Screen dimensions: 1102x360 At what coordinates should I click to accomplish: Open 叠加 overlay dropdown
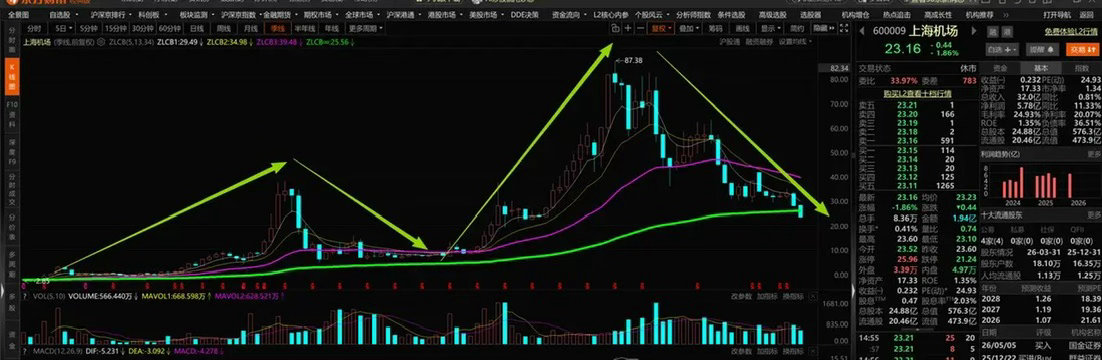point(689,28)
